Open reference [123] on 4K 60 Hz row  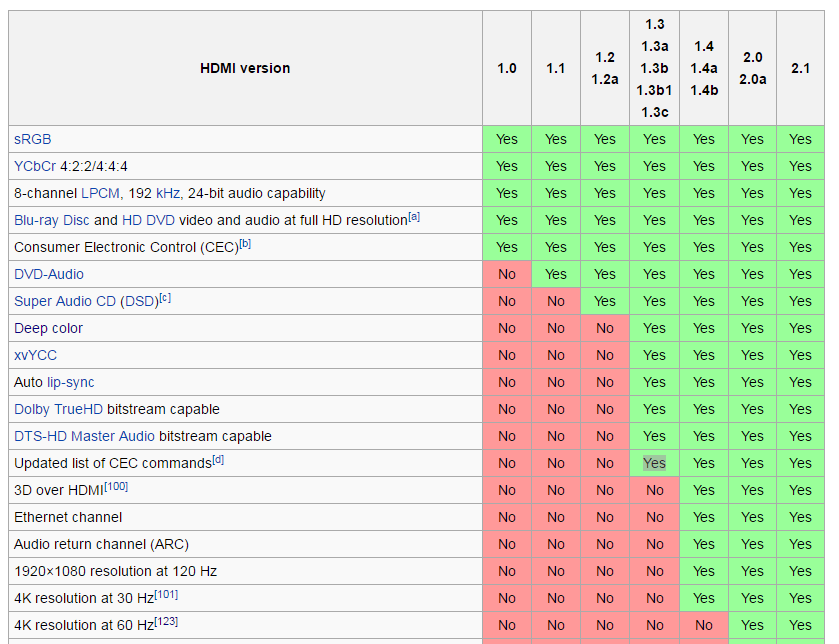(166, 622)
